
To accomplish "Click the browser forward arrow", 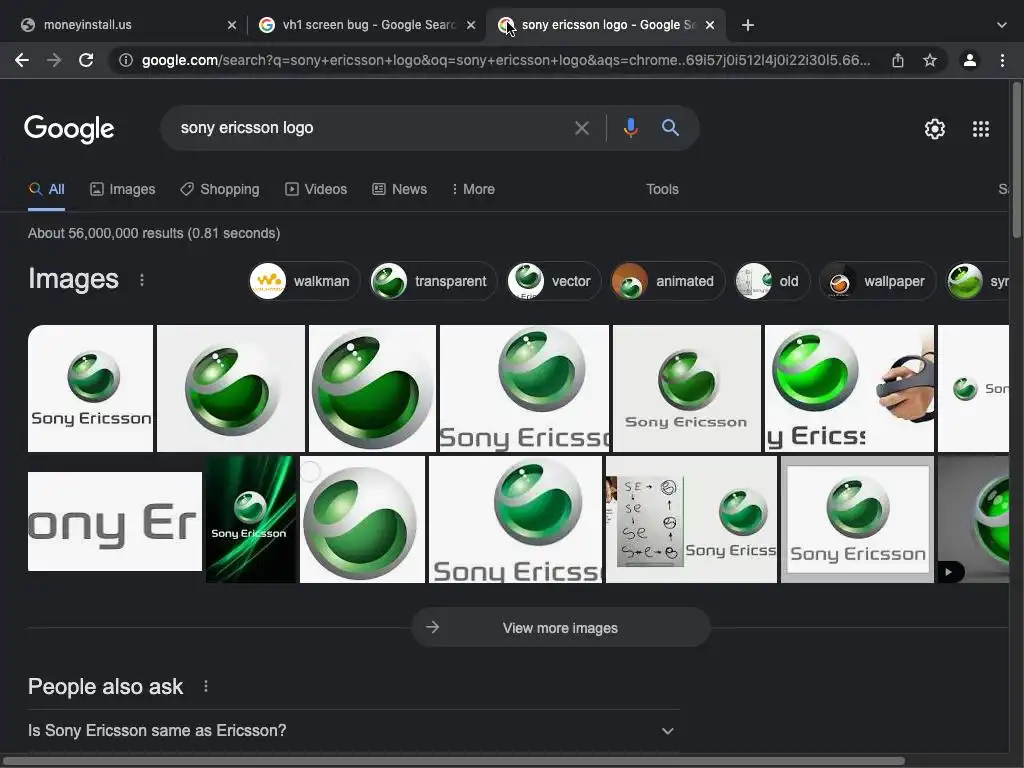I will click(x=54, y=60).
